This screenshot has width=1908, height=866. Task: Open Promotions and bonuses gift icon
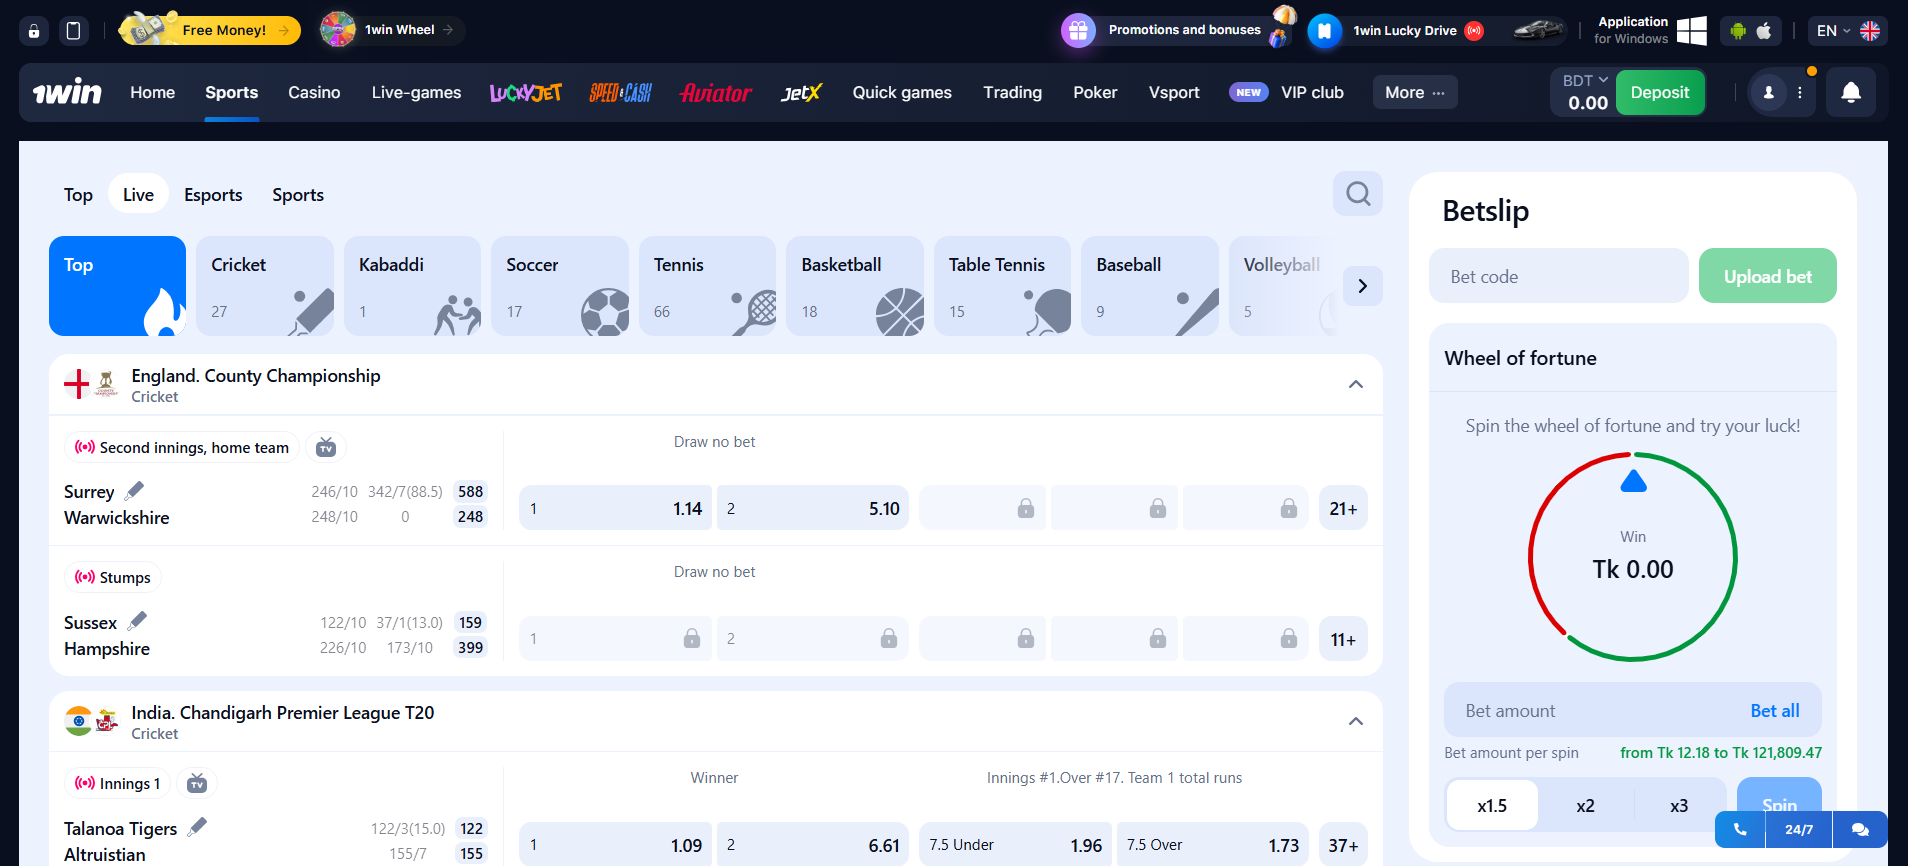(x=1078, y=31)
